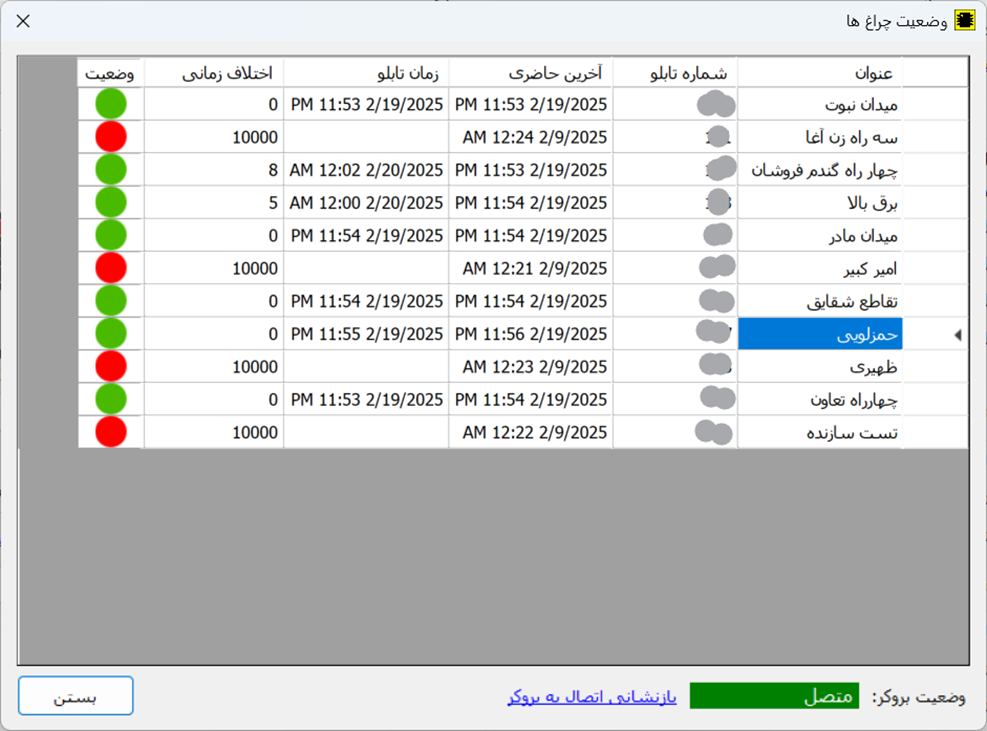Viewport: 987px width, 731px height.
Task: Click the application icon in the title bar
Action: click(964, 20)
